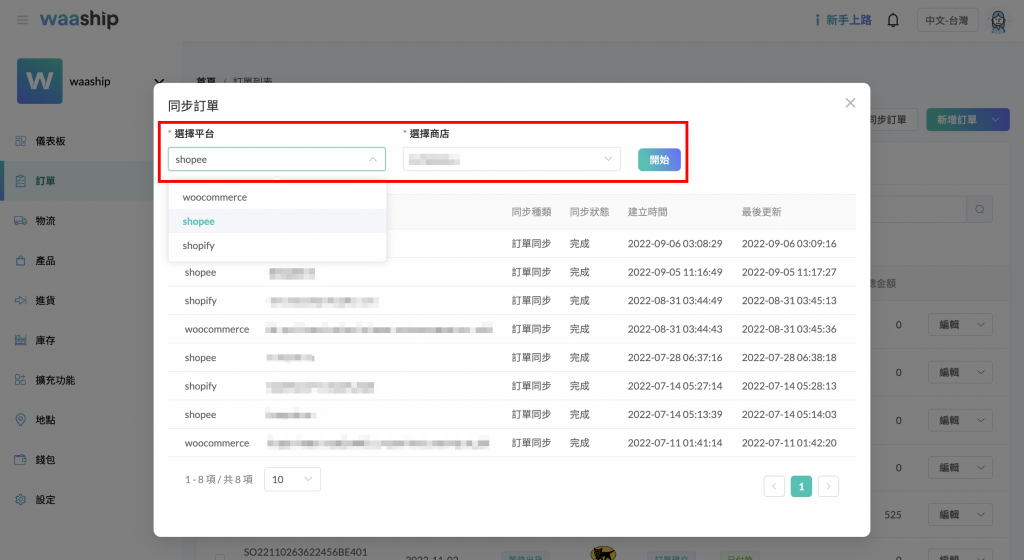Open the page size dropdown showing 10
Image resolution: width=1024 pixels, height=560 pixels.
(x=292, y=480)
